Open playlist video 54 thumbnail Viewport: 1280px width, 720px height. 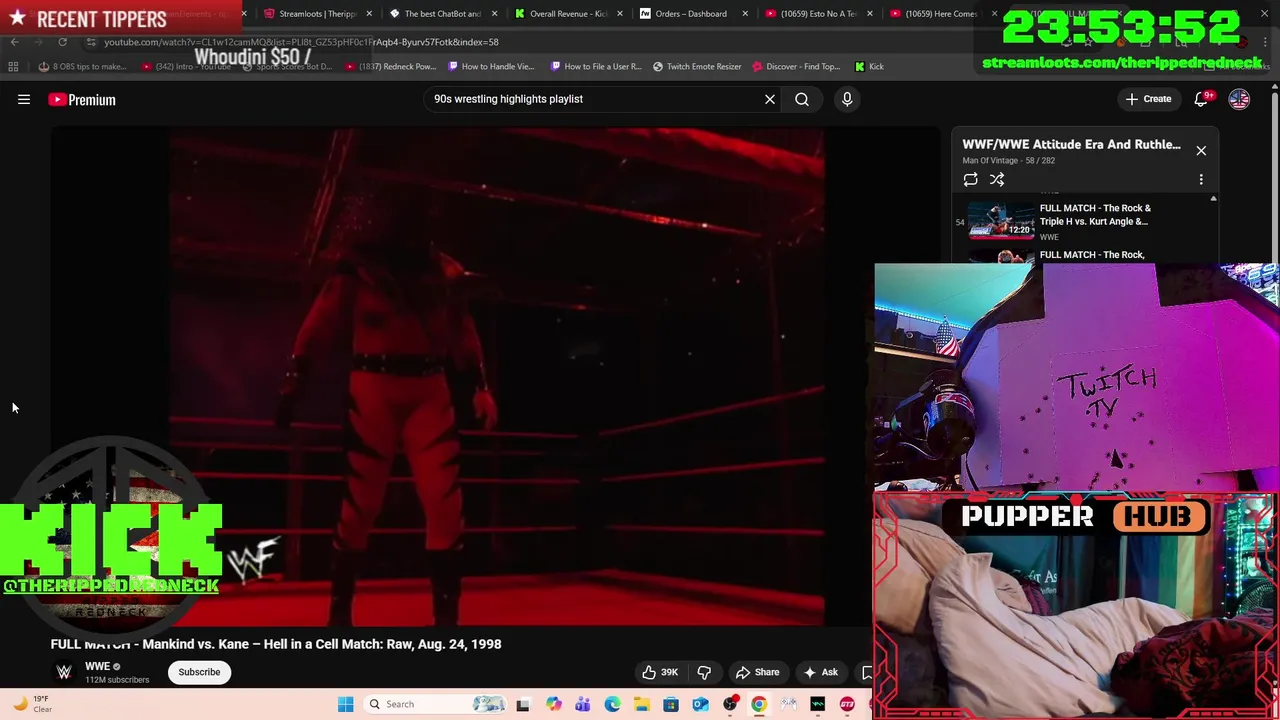pos(1001,221)
